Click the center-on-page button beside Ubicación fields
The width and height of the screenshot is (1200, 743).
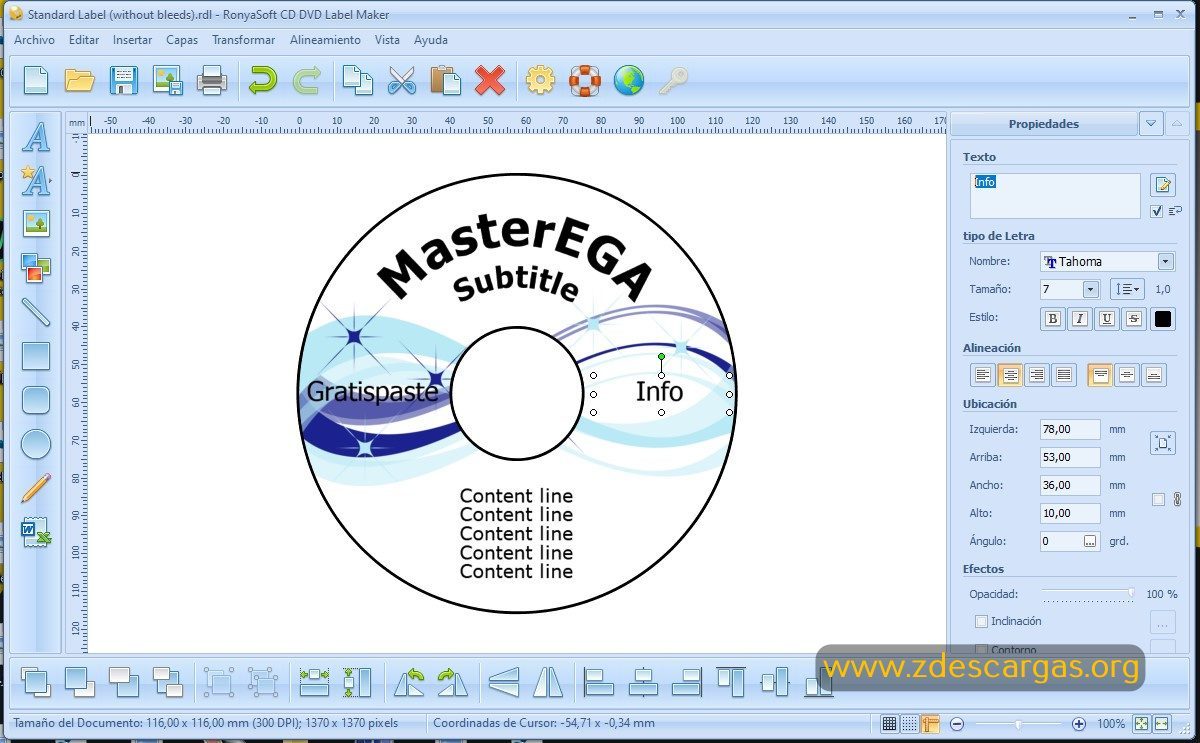tap(1162, 443)
